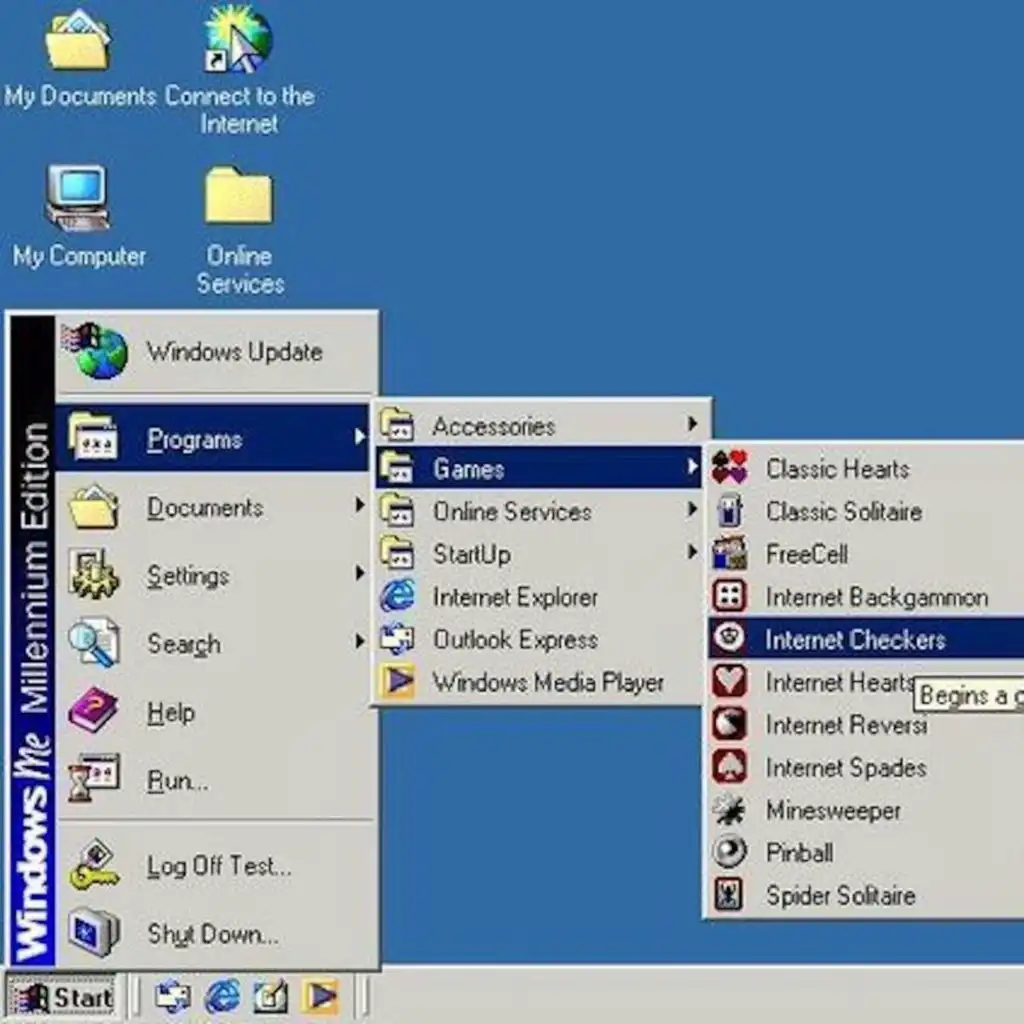Viewport: 1024px width, 1024px height.
Task: Select Run... from the Start menu
Action: (x=214, y=780)
